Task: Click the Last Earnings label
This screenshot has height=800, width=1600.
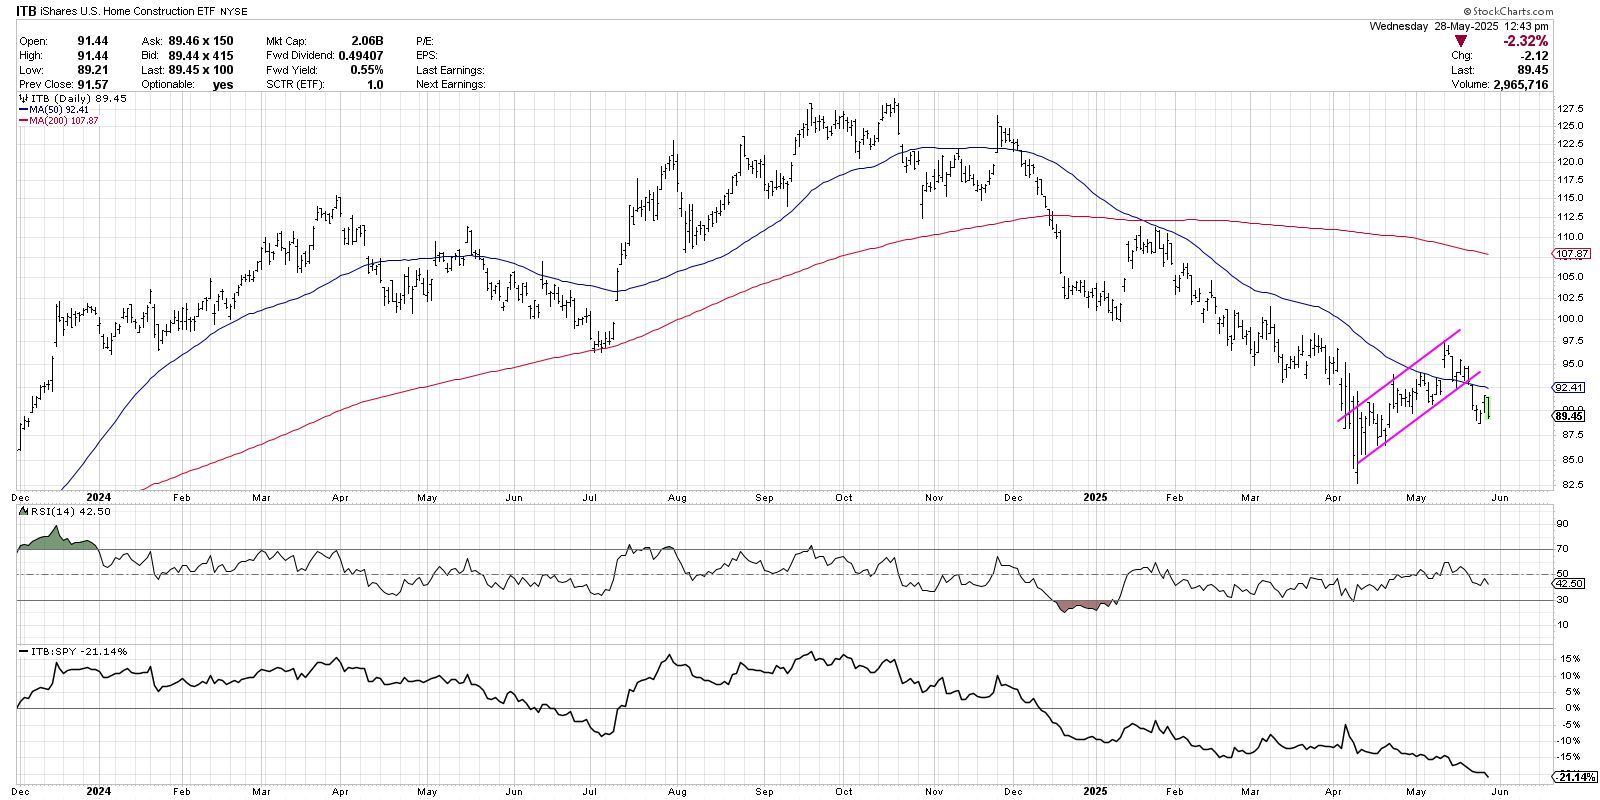Action: (449, 70)
